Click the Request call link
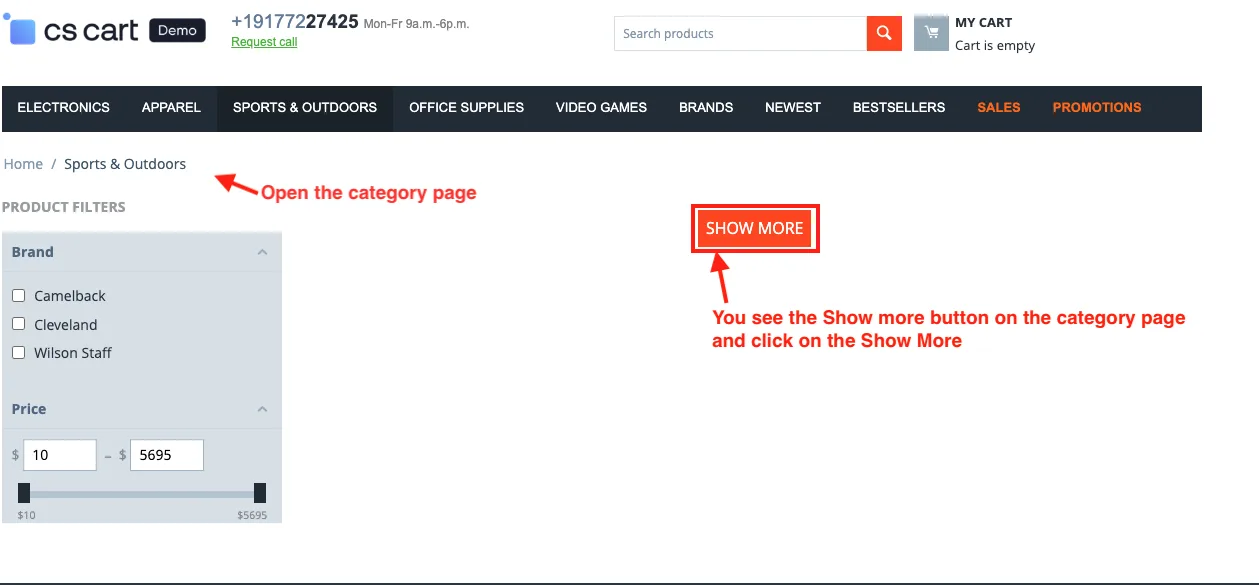Viewport: 1259px width, 585px height. point(264,42)
